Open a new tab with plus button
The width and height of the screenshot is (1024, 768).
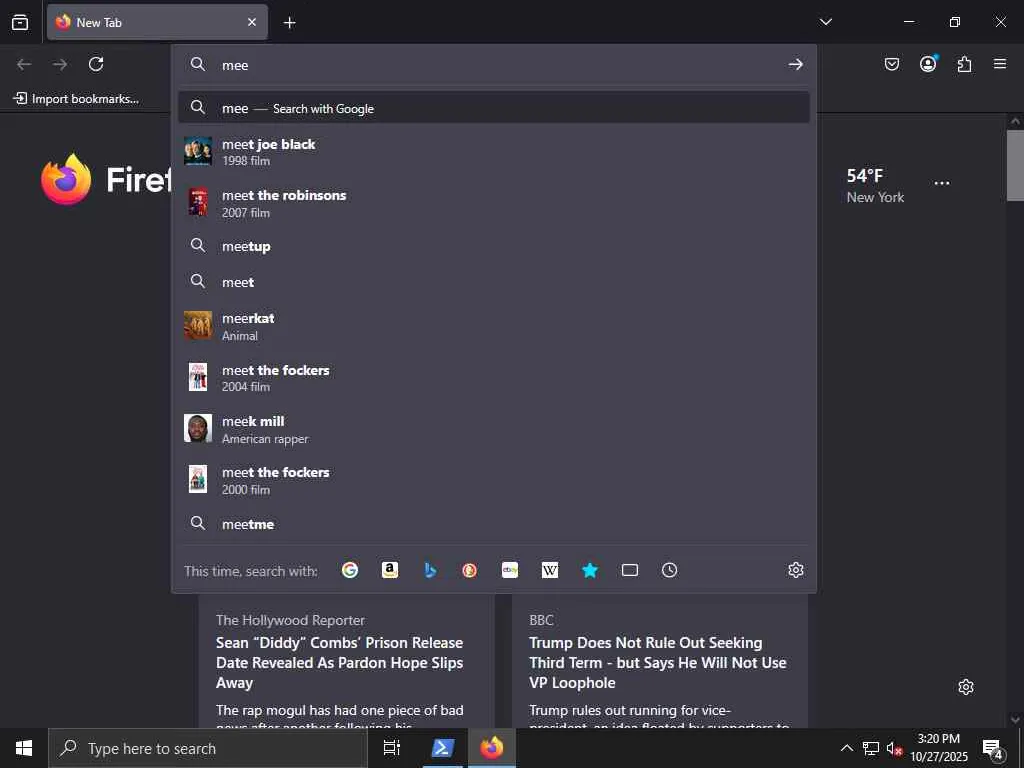[x=289, y=23]
